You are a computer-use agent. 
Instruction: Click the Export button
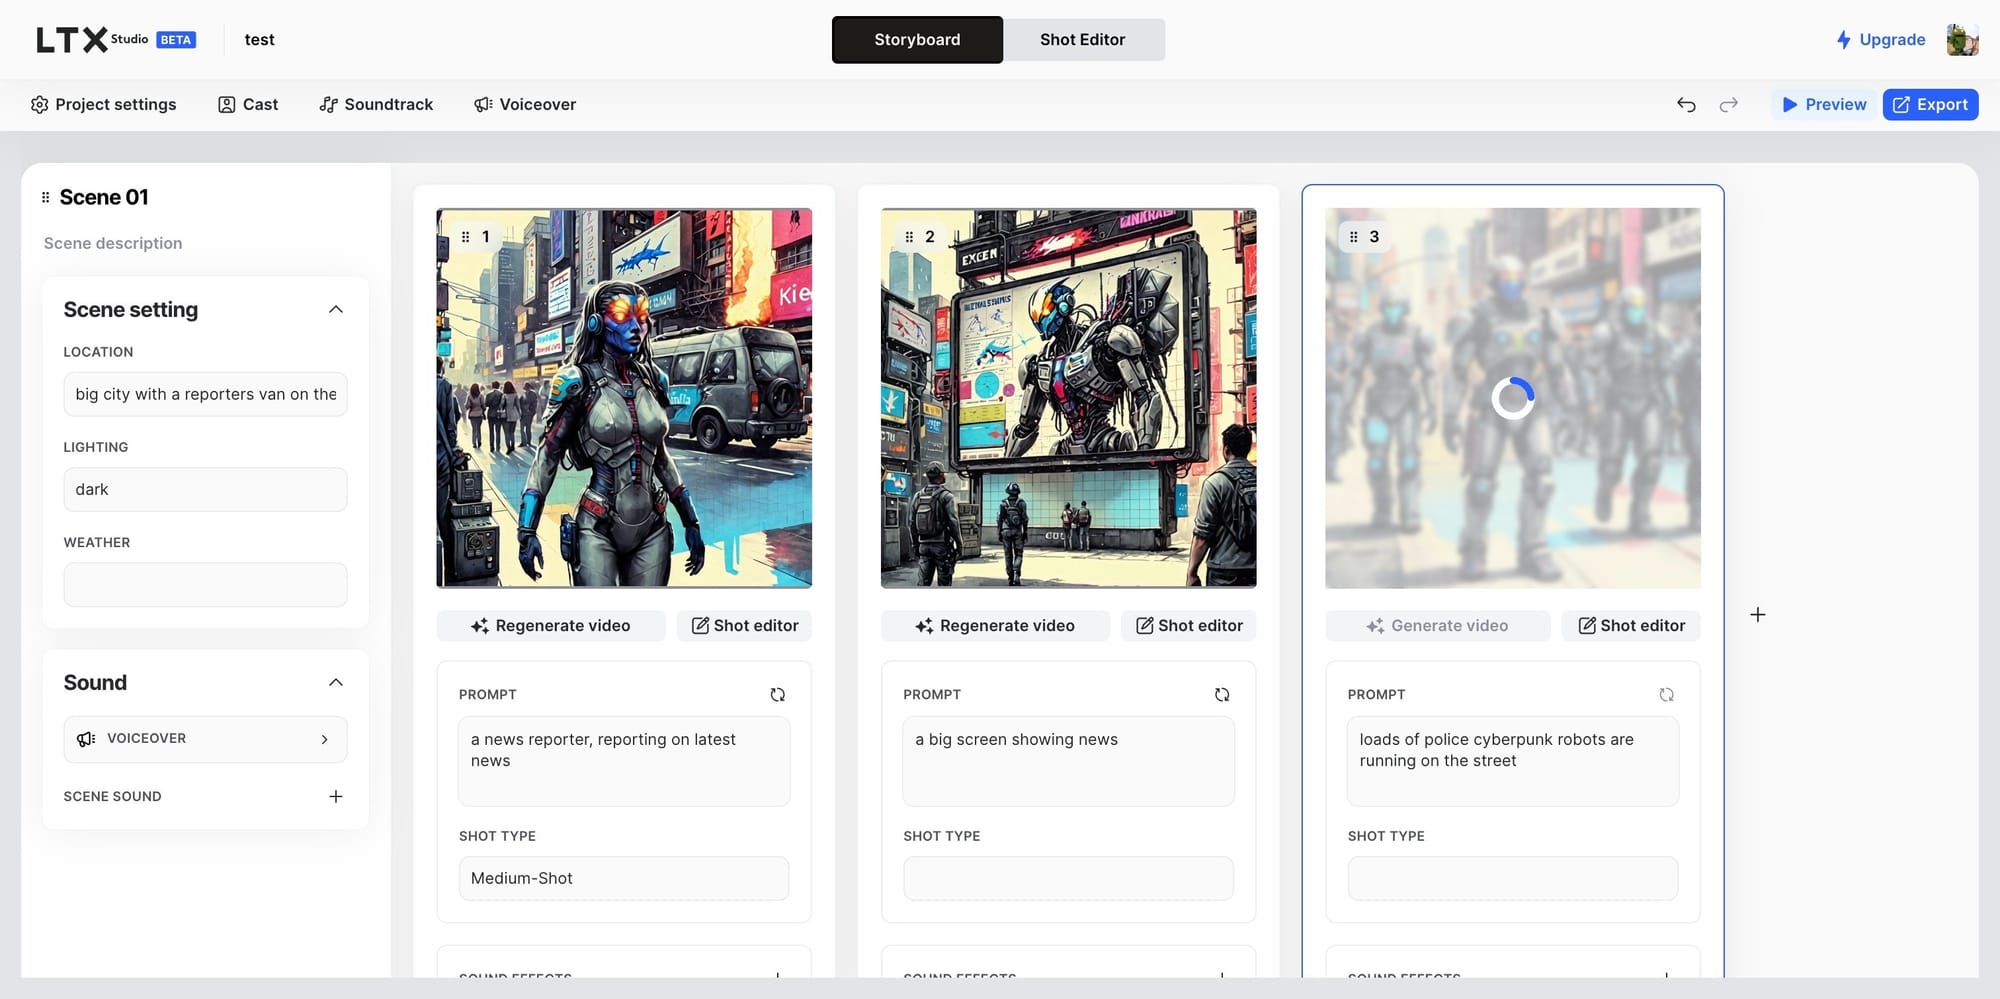pos(1930,105)
